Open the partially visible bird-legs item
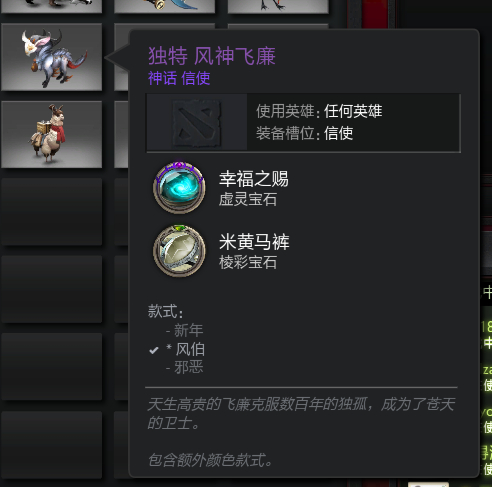The height and width of the screenshot is (487, 492). coord(278,6)
